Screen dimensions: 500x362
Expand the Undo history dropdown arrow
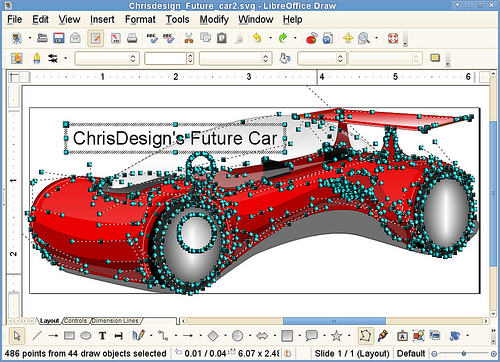point(270,38)
